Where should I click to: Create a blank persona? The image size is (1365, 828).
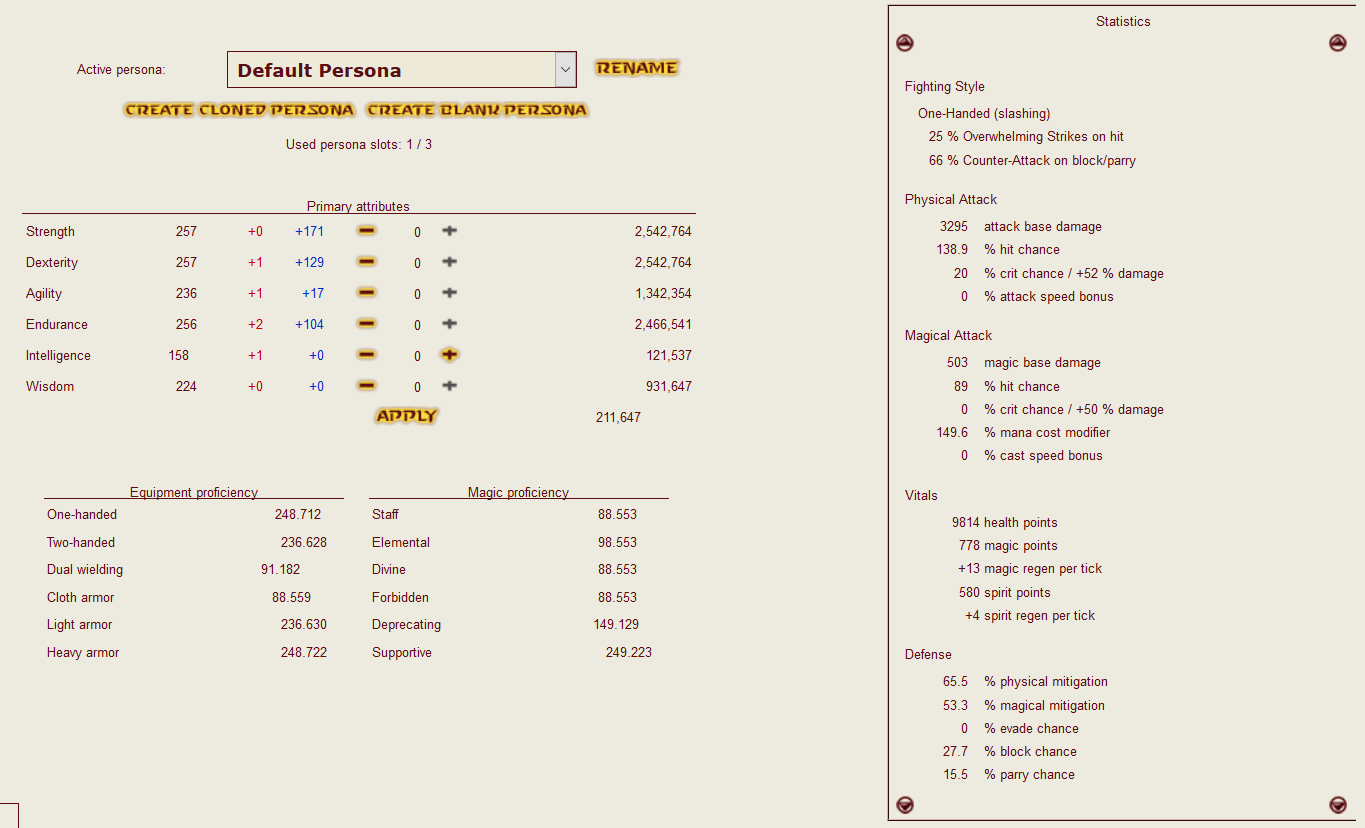tap(477, 110)
